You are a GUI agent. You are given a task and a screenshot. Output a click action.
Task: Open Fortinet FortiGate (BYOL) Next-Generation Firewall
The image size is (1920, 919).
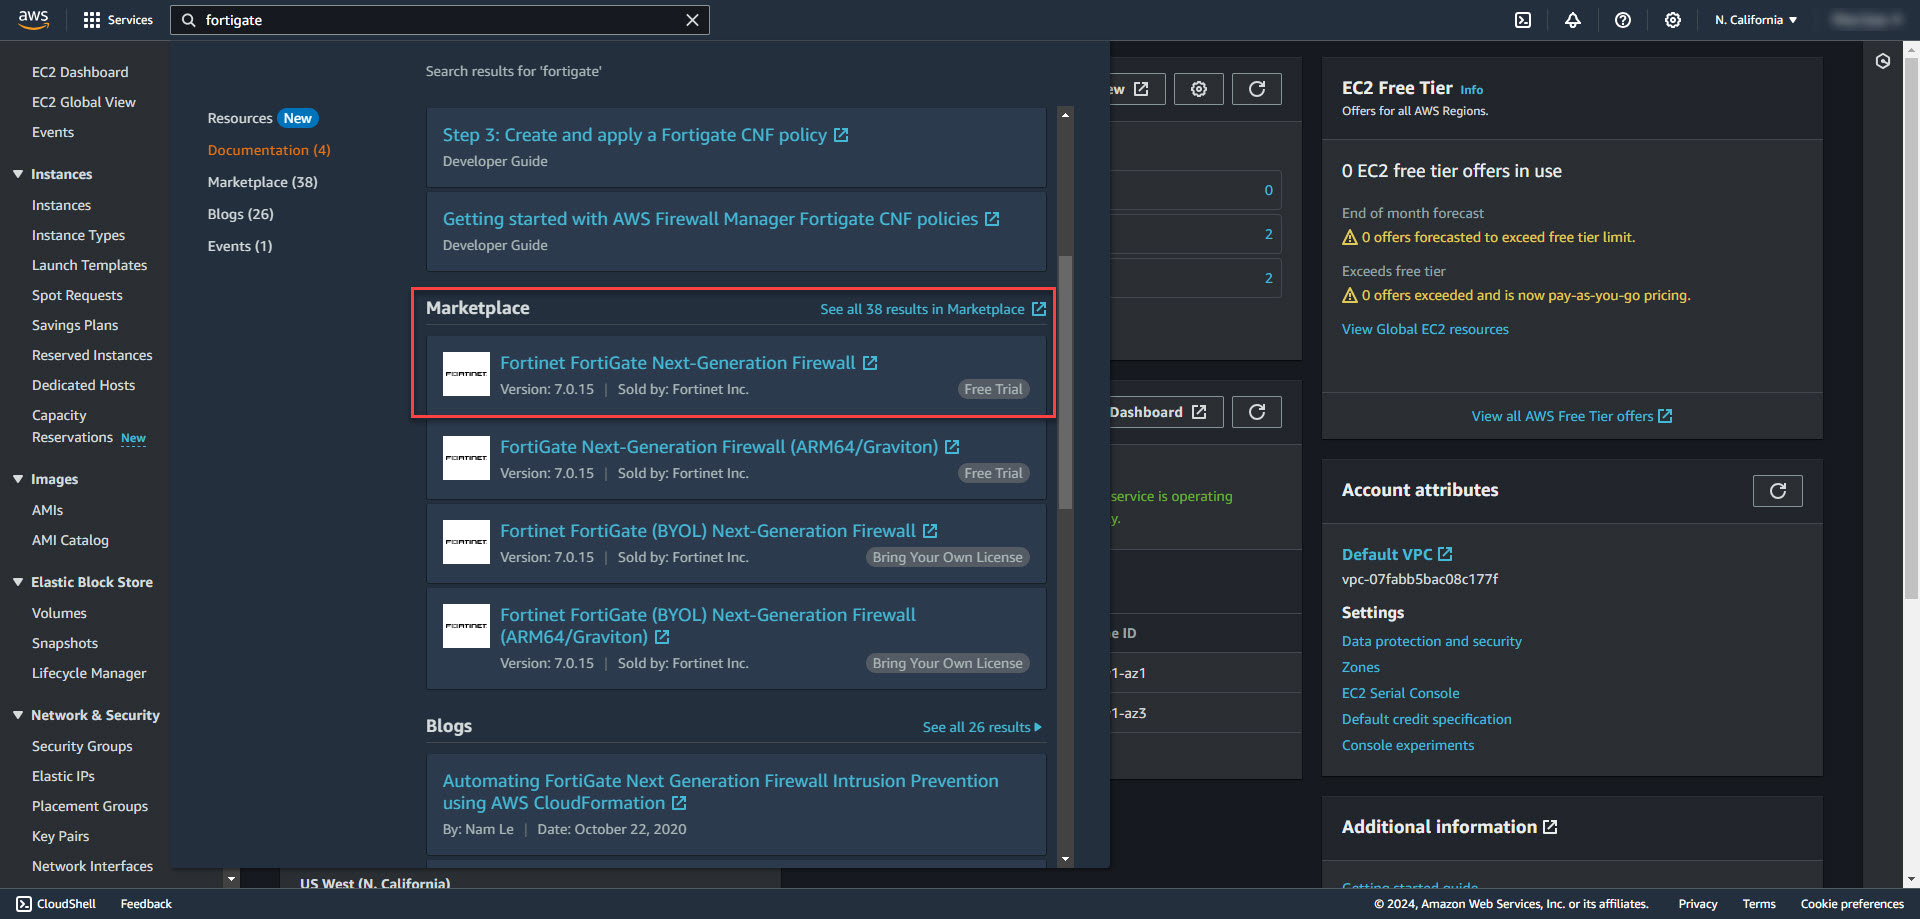[718, 531]
